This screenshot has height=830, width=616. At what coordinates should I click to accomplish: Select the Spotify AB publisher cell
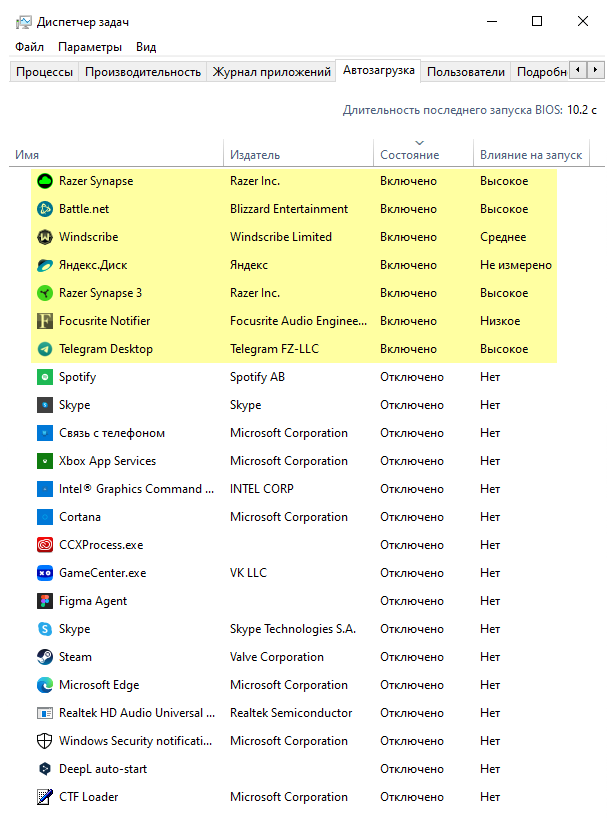tap(257, 377)
